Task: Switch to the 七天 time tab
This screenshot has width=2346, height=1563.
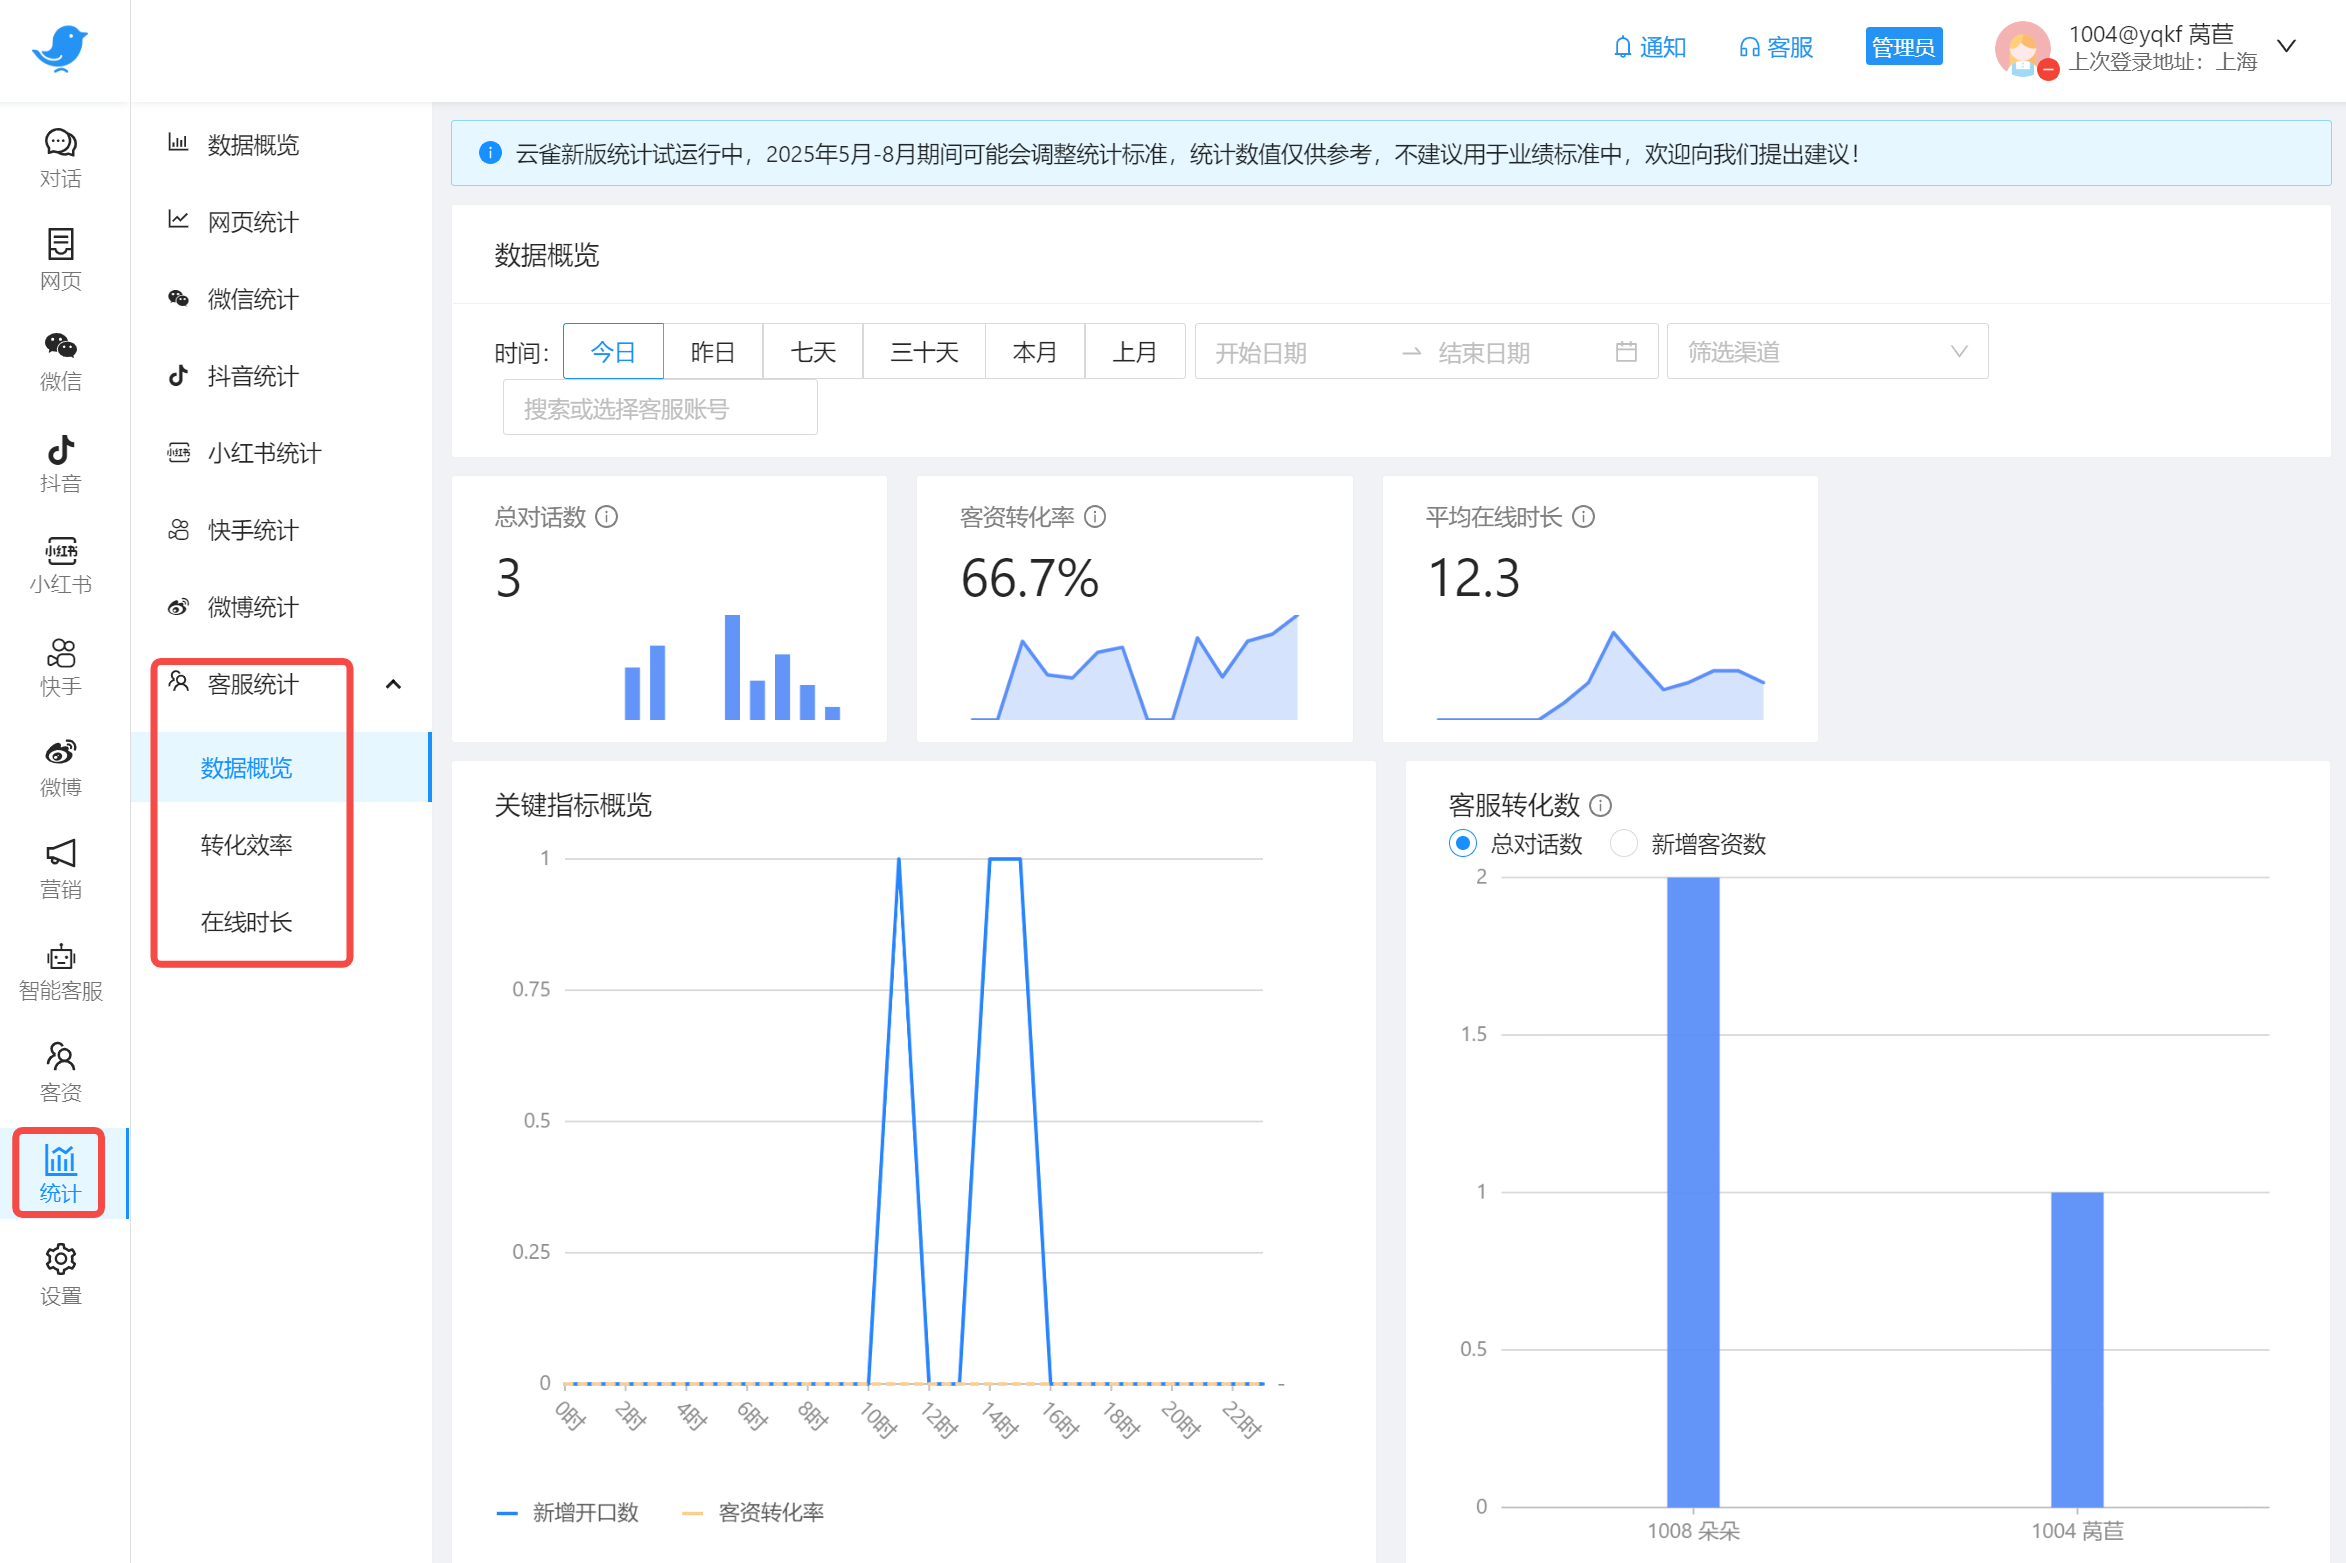Action: [812, 351]
